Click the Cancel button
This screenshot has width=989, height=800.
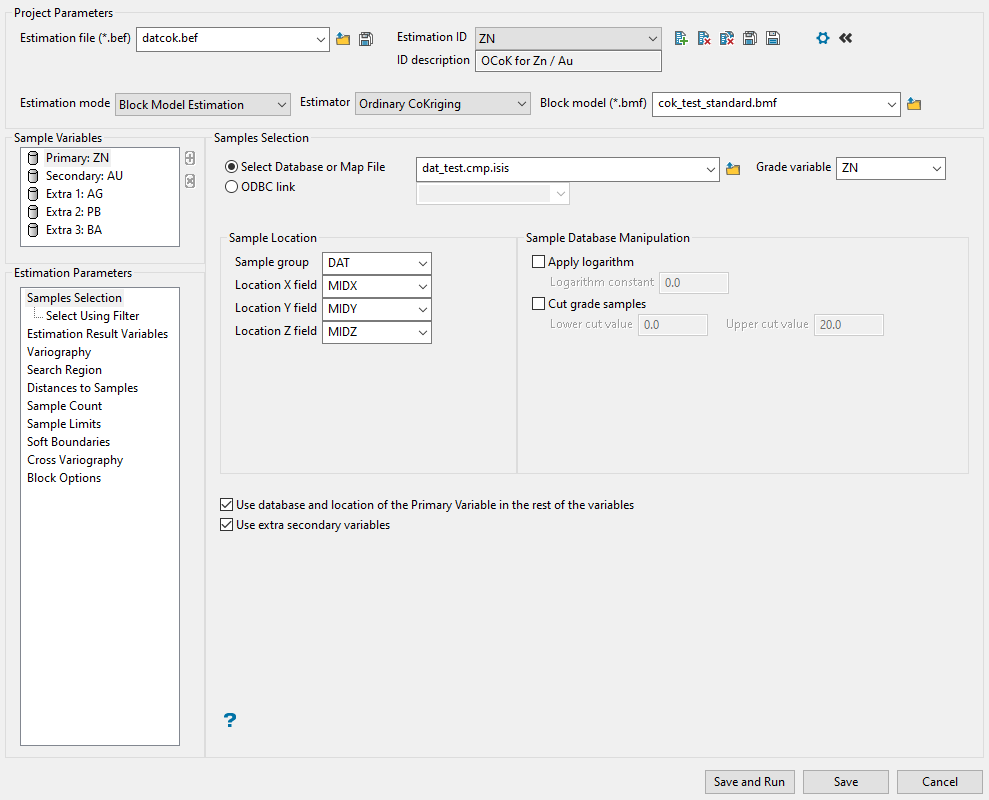coord(939,782)
